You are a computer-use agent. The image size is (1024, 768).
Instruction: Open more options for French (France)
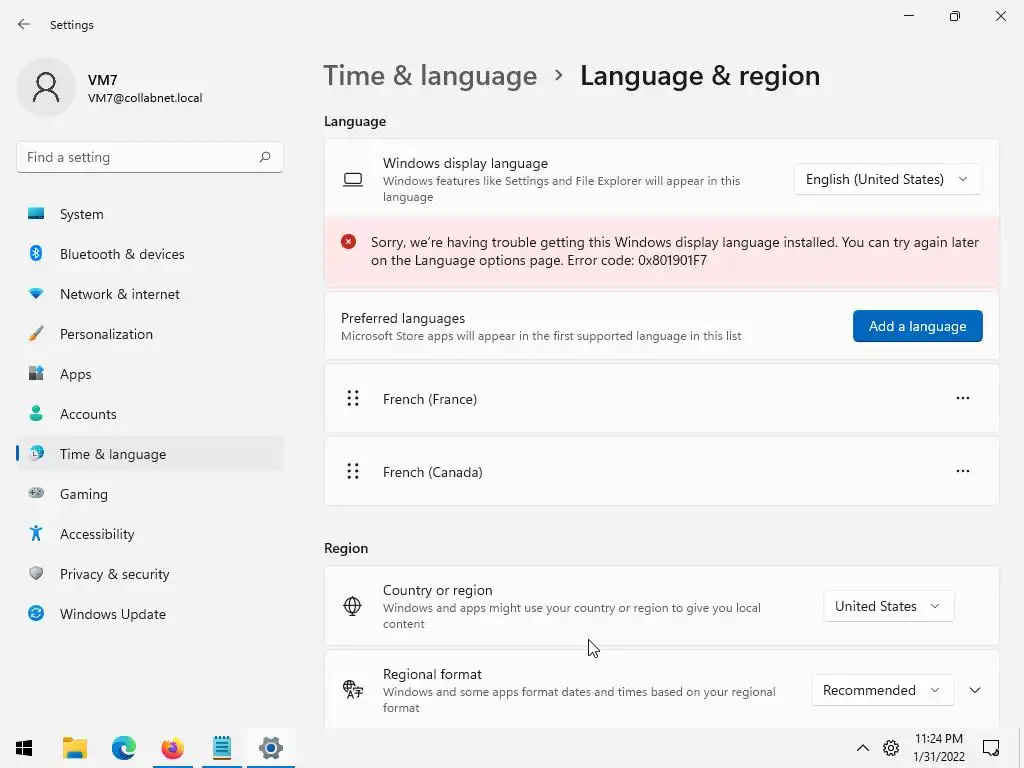[x=963, y=398]
